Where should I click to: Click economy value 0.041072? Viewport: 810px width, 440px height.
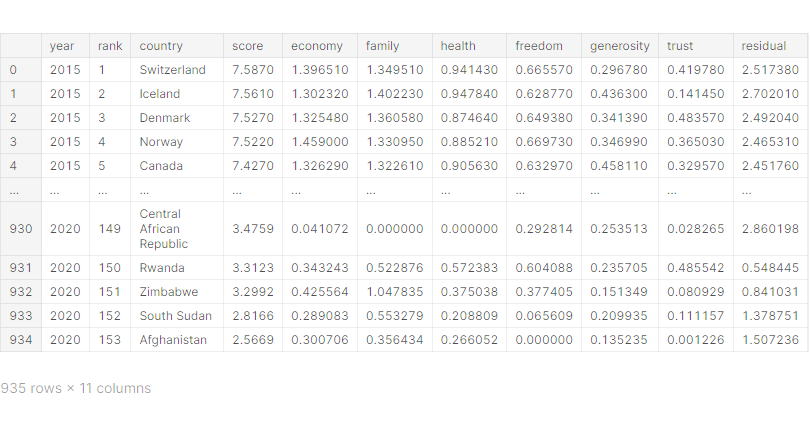(x=320, y=229)
